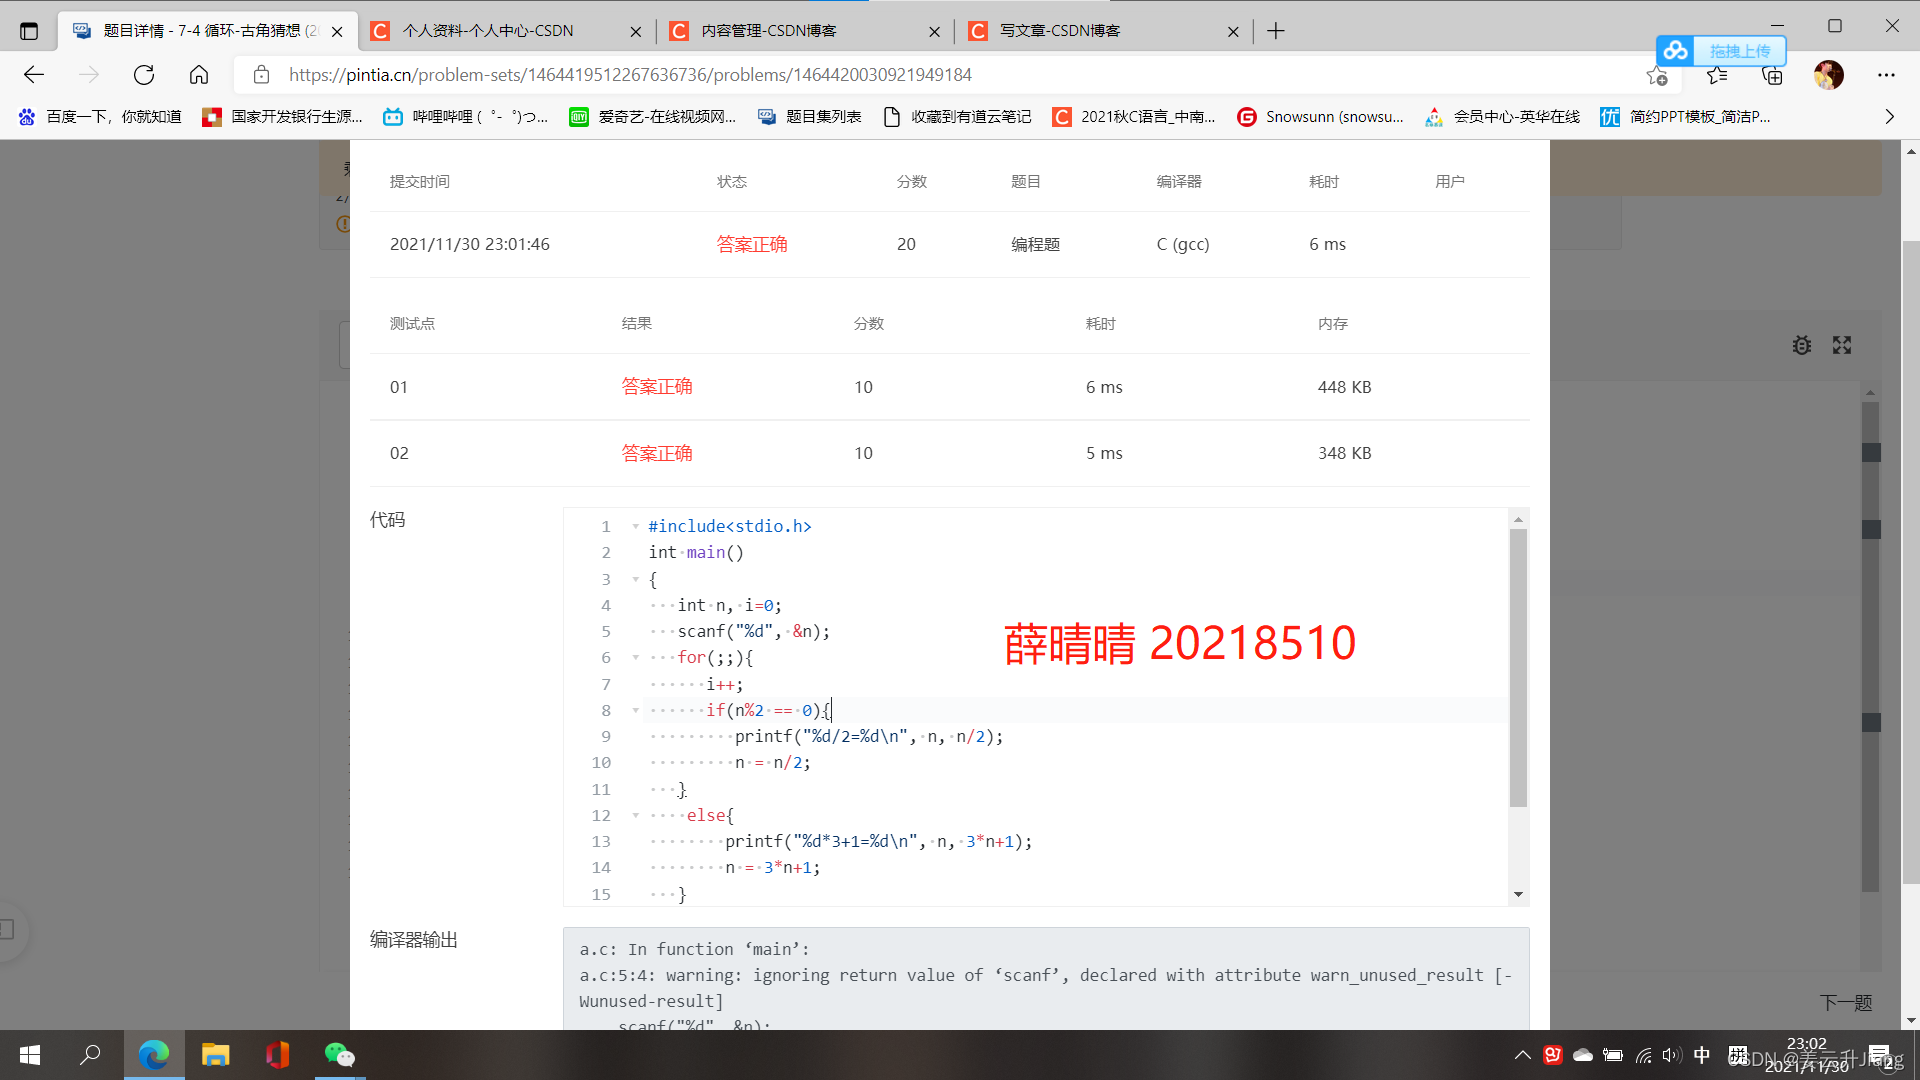Open the browser Collections icon
1920x1080 pixels.
tap(1772, 75)
